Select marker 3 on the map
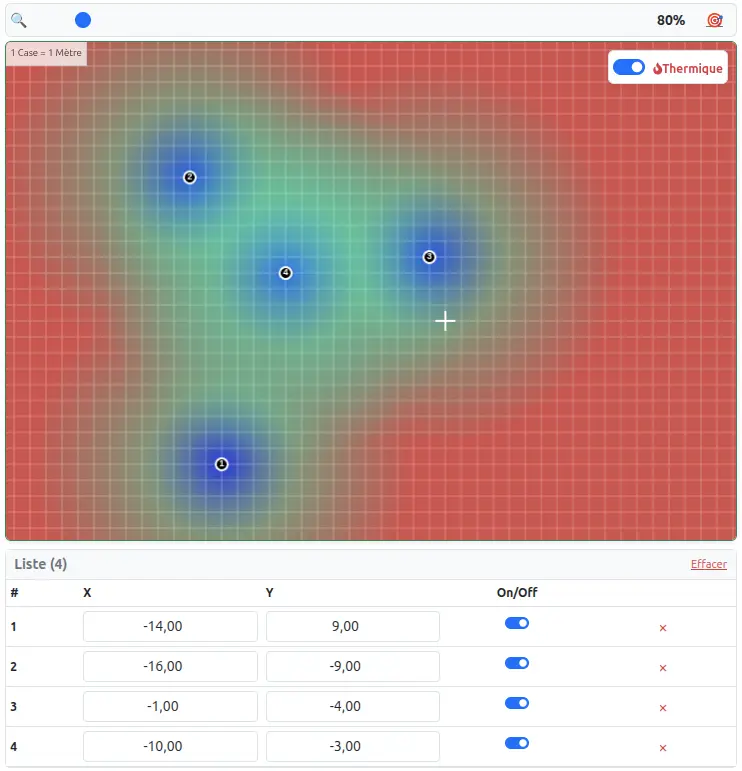The width and height of the screenshot is (742, 771). coord(429,257)
